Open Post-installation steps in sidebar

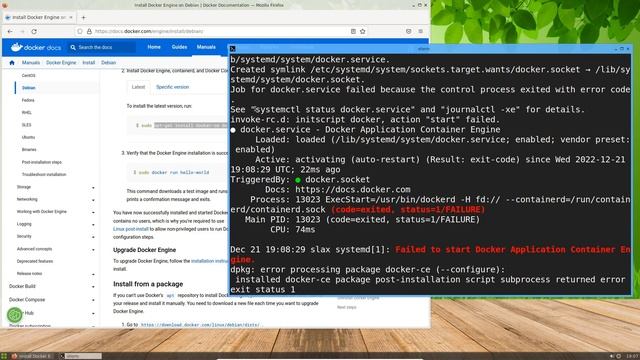point(42,162)
